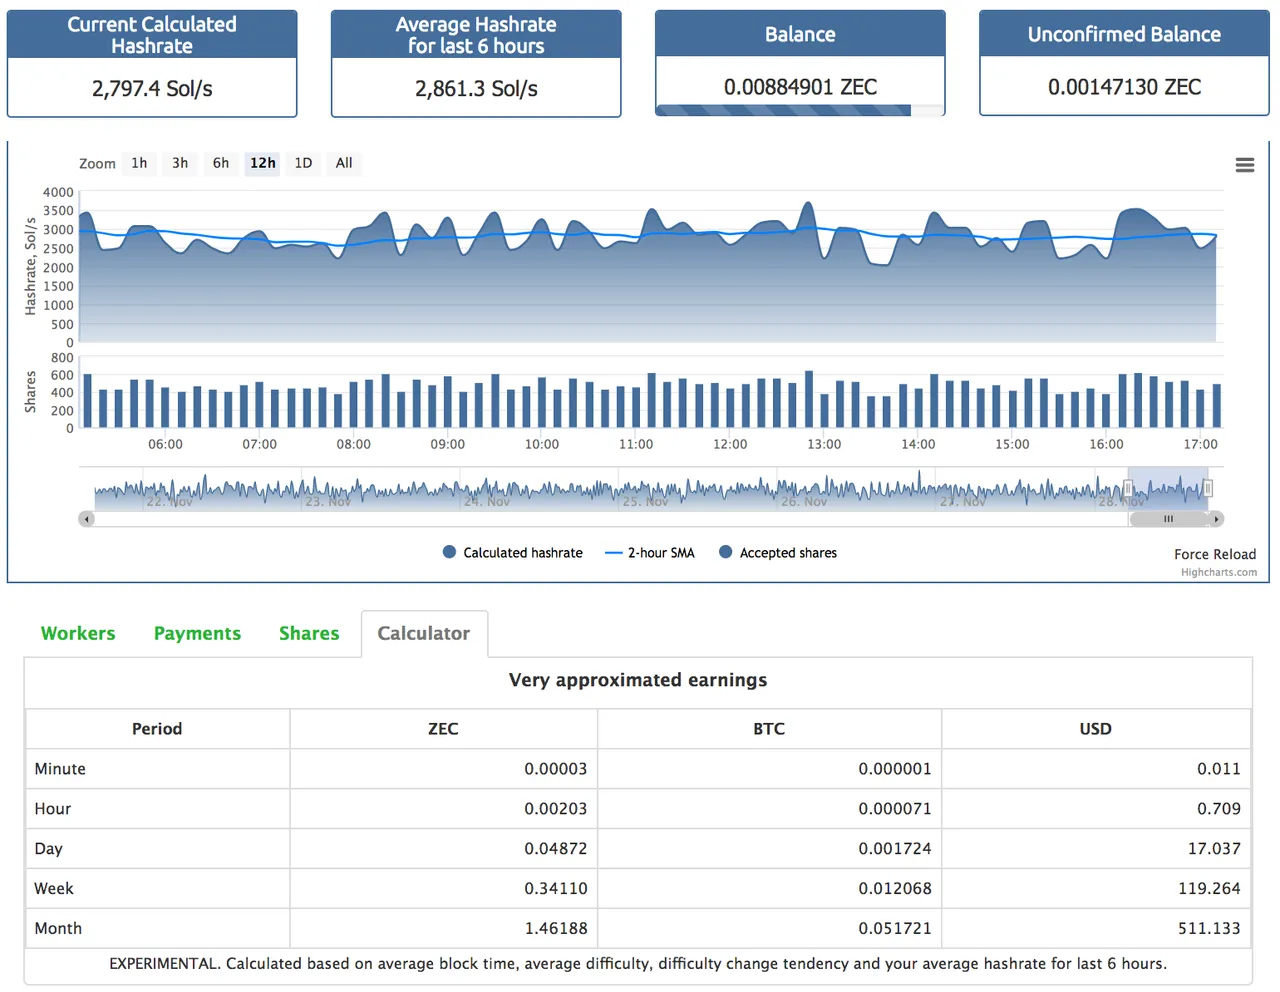Click the 26. Nov label in the navigator
The width and height of the screenshot is (1280, 992).
tap(805, 501)
